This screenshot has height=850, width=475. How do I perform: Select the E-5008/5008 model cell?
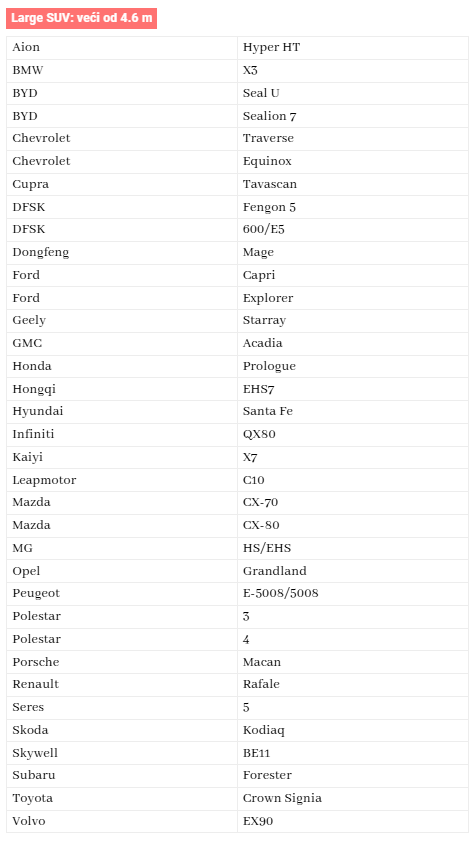coord(353,594)
